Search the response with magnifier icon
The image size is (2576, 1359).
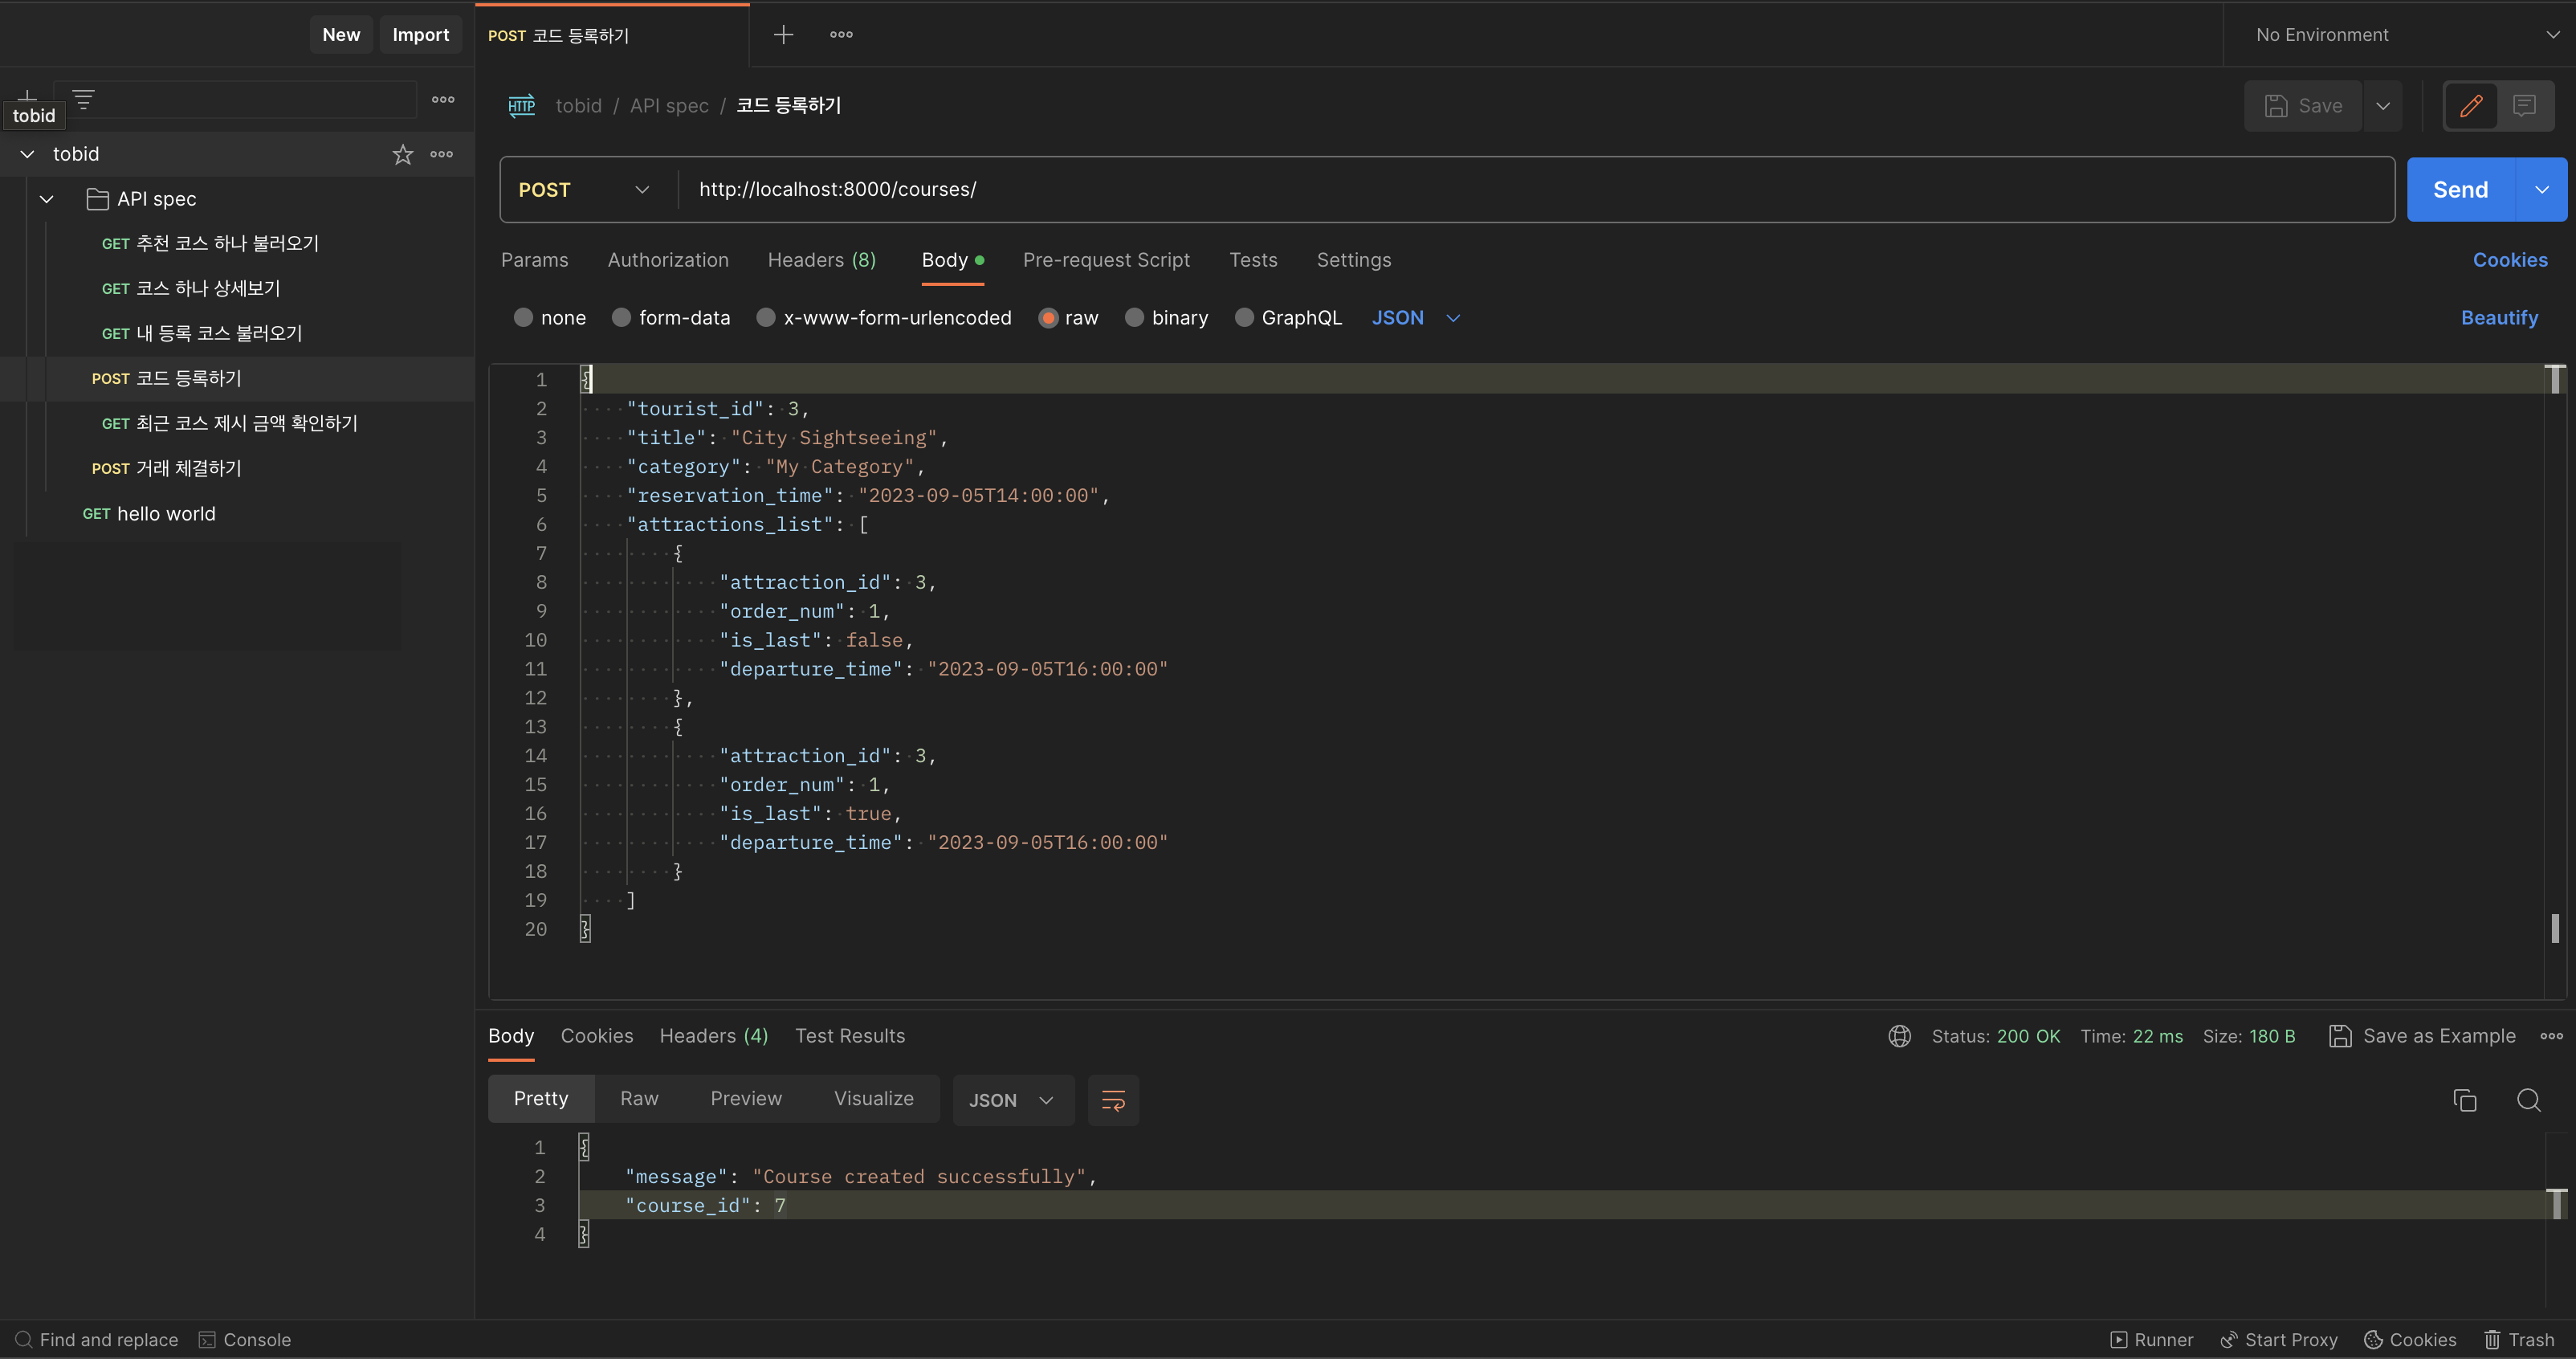point(2528,1100)
